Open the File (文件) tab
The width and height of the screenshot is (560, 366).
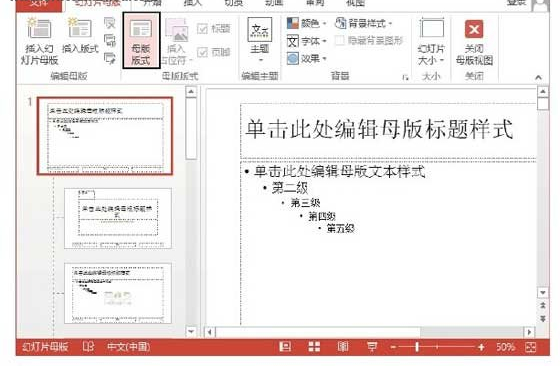(x=39, y=4)
